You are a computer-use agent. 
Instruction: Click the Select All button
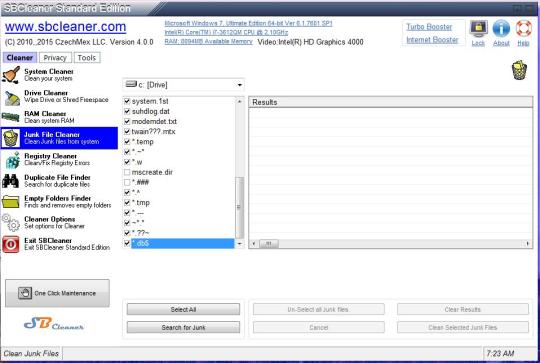(183, 309)
